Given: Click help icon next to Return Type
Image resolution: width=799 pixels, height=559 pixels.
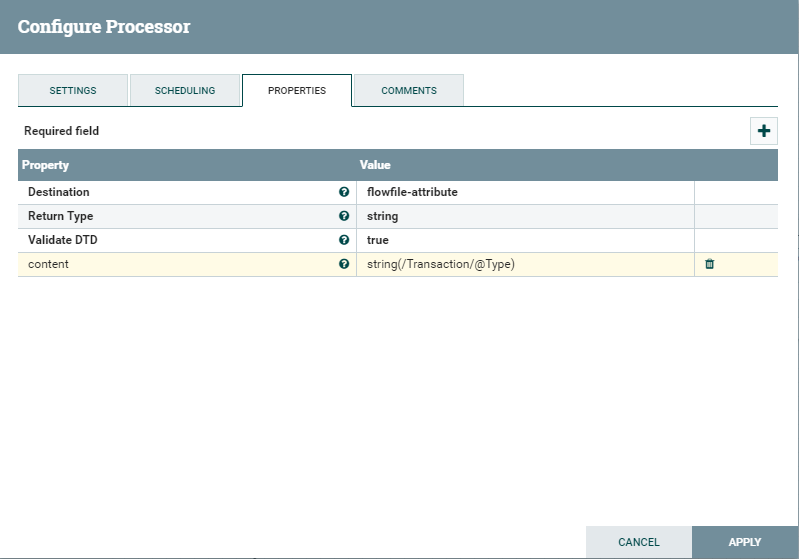Looking at the screenshot, I should (344, 216).
